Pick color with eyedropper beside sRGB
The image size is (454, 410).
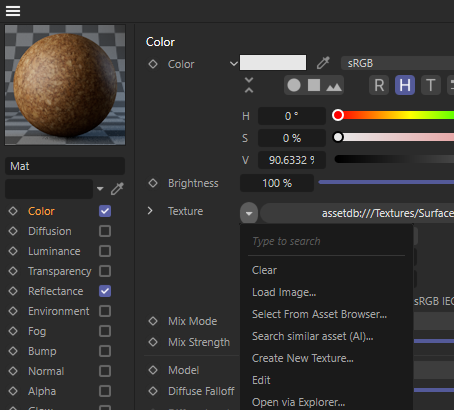point(323,63)
